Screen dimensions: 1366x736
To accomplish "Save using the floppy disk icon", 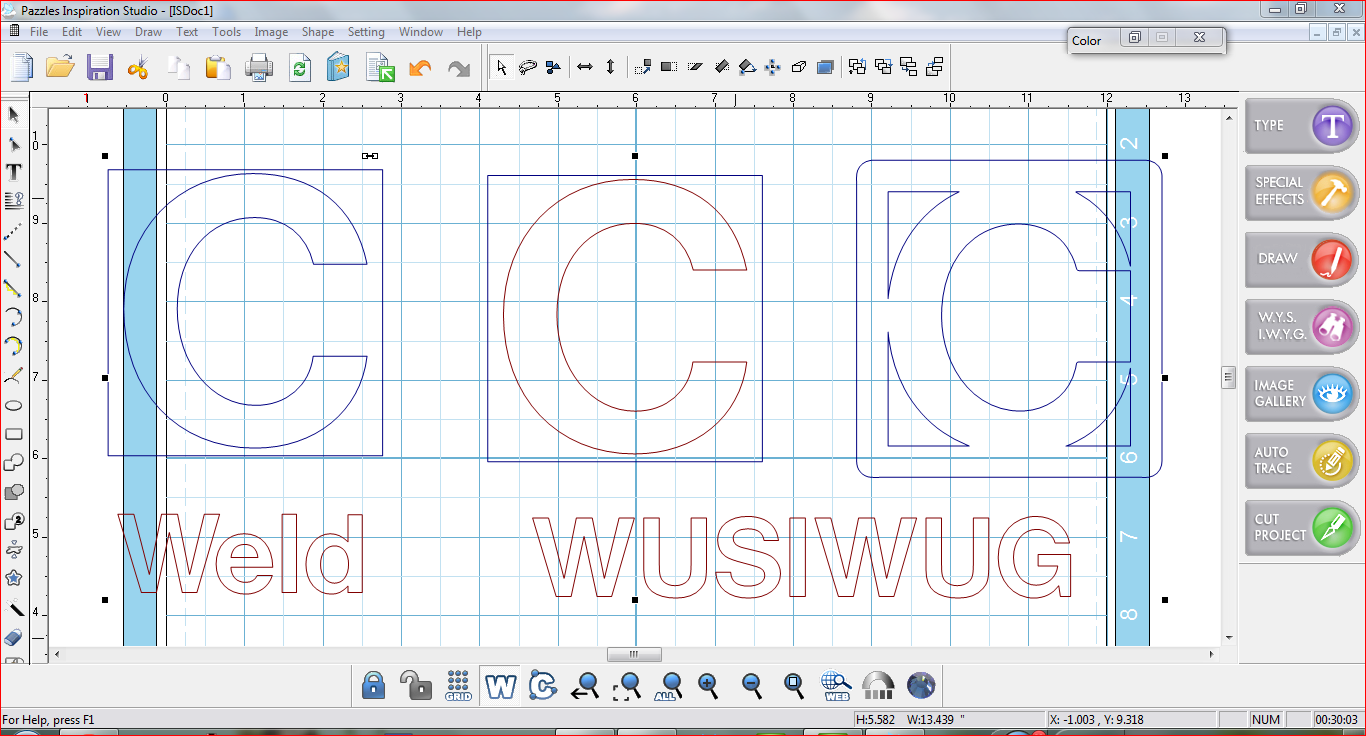I will (99, 67).
